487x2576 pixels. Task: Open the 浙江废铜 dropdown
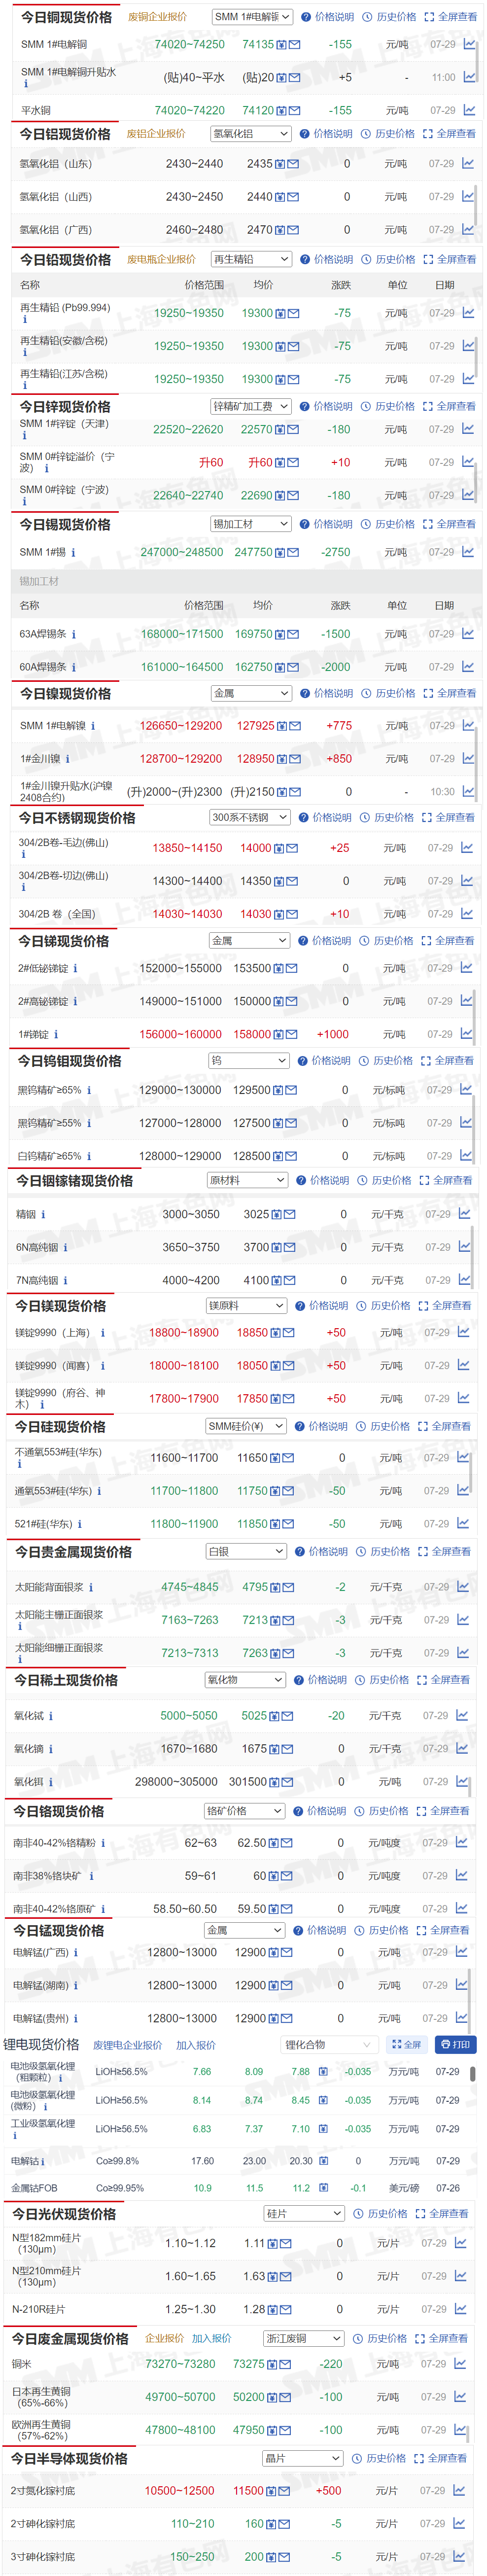304,2338
